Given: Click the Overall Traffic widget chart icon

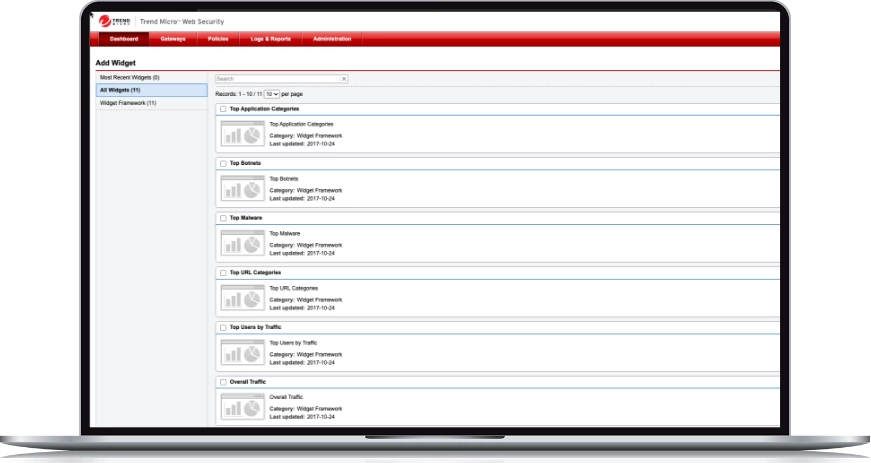Looking at the screenshot, I should click(x=242, y=406).
